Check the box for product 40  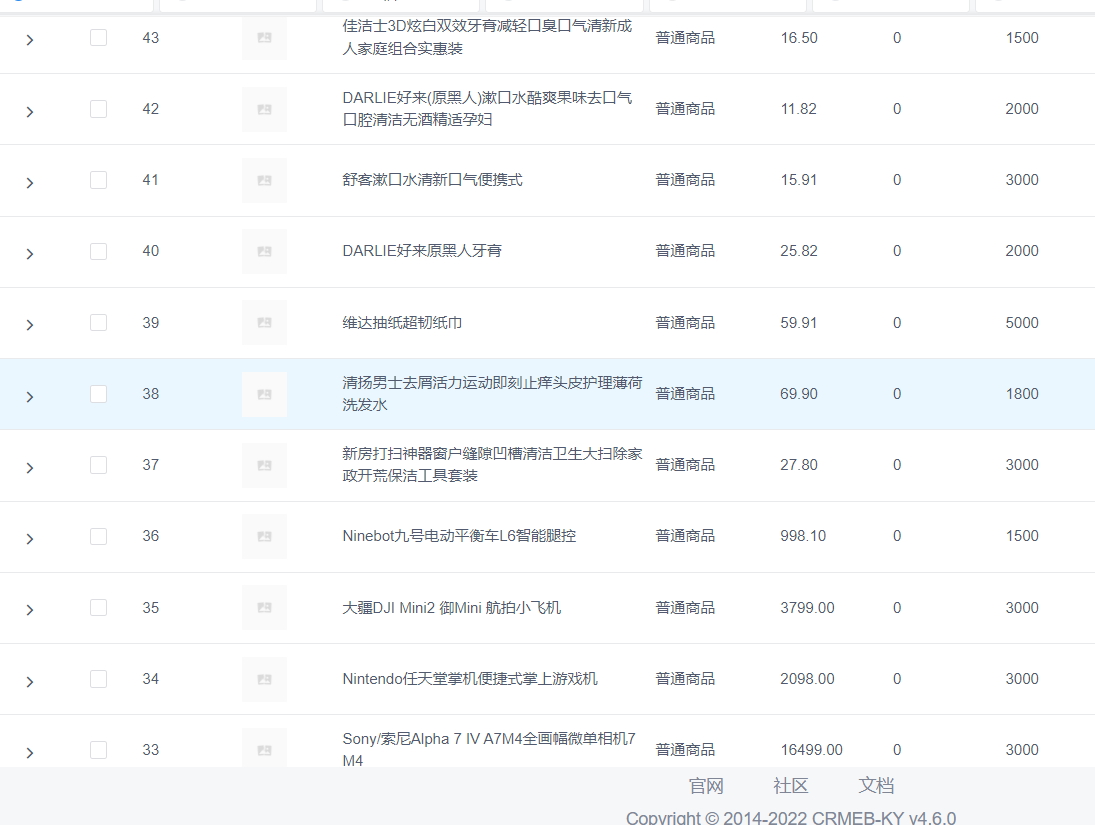(98, 251)
